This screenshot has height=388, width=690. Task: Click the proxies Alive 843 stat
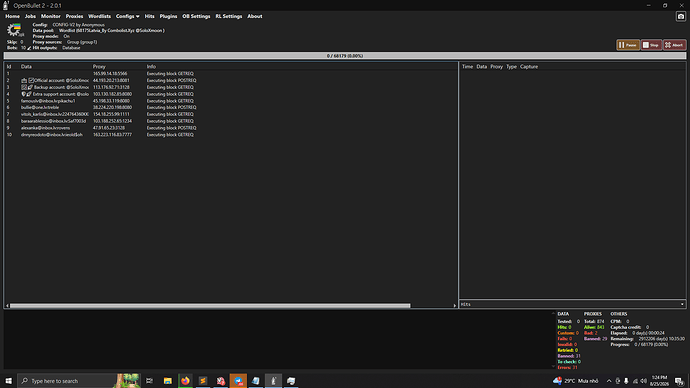(x=594, y=327)
